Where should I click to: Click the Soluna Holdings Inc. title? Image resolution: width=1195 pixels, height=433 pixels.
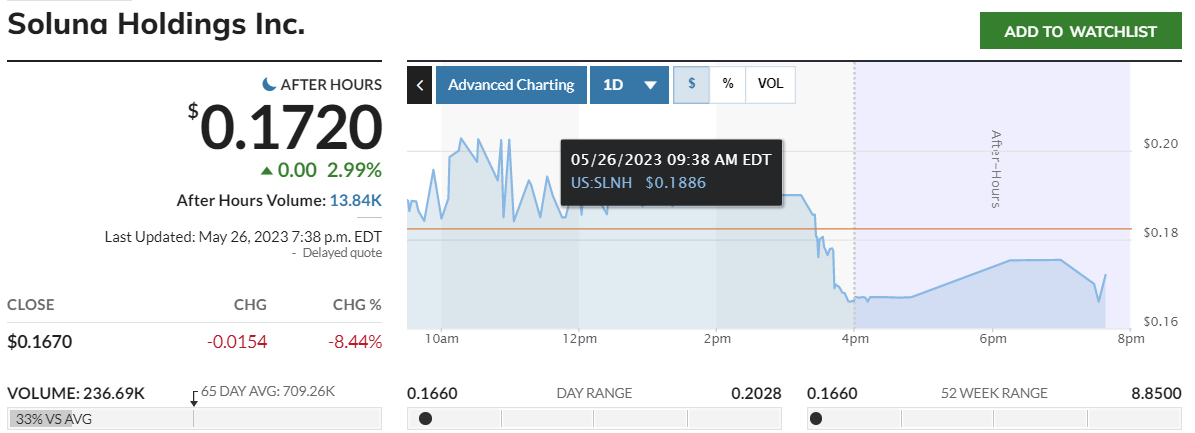point(157,24)
